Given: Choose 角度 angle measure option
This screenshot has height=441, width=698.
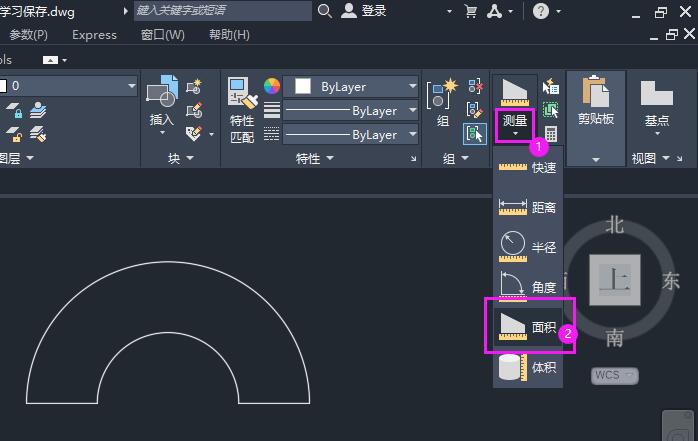Looking at the screenshot, I should [x=528, y=287].
